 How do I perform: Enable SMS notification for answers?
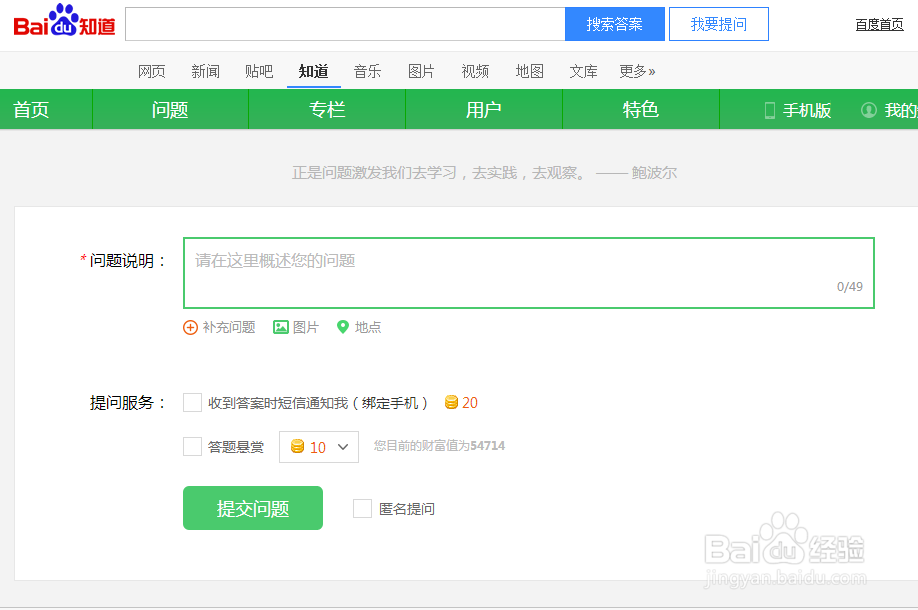click(x=192, y=402)
